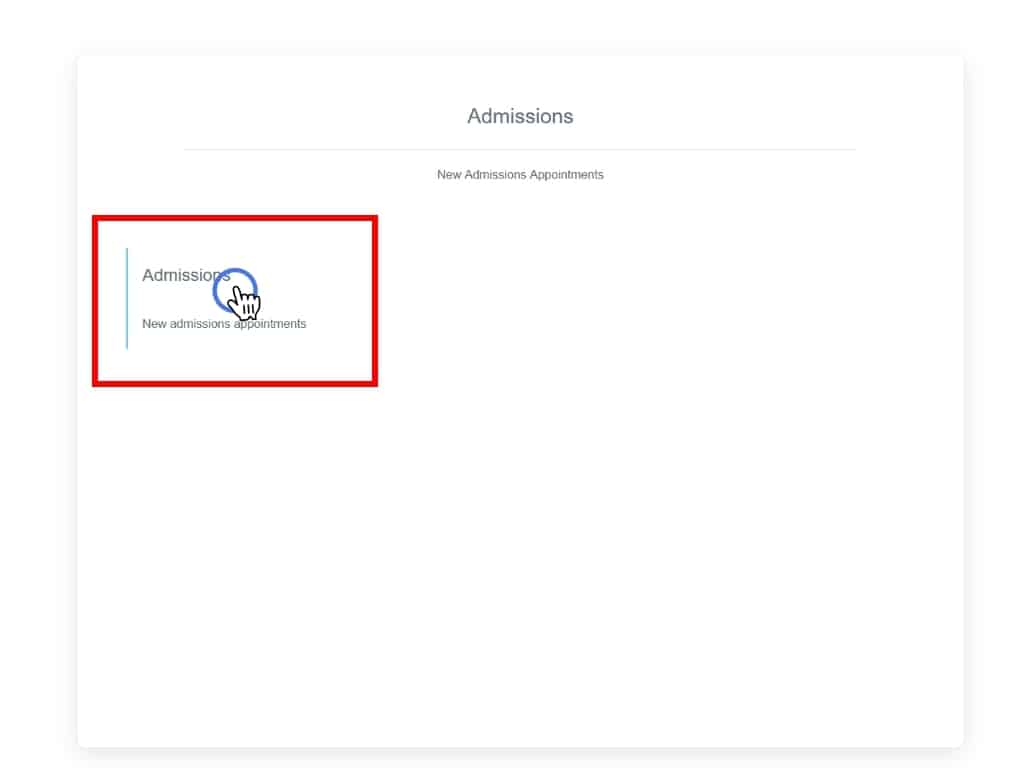Click the 'New Admissions Appointments' subtitle
Screen dimensions: 1024x768
pyautogui.click(x=520, y=175)
